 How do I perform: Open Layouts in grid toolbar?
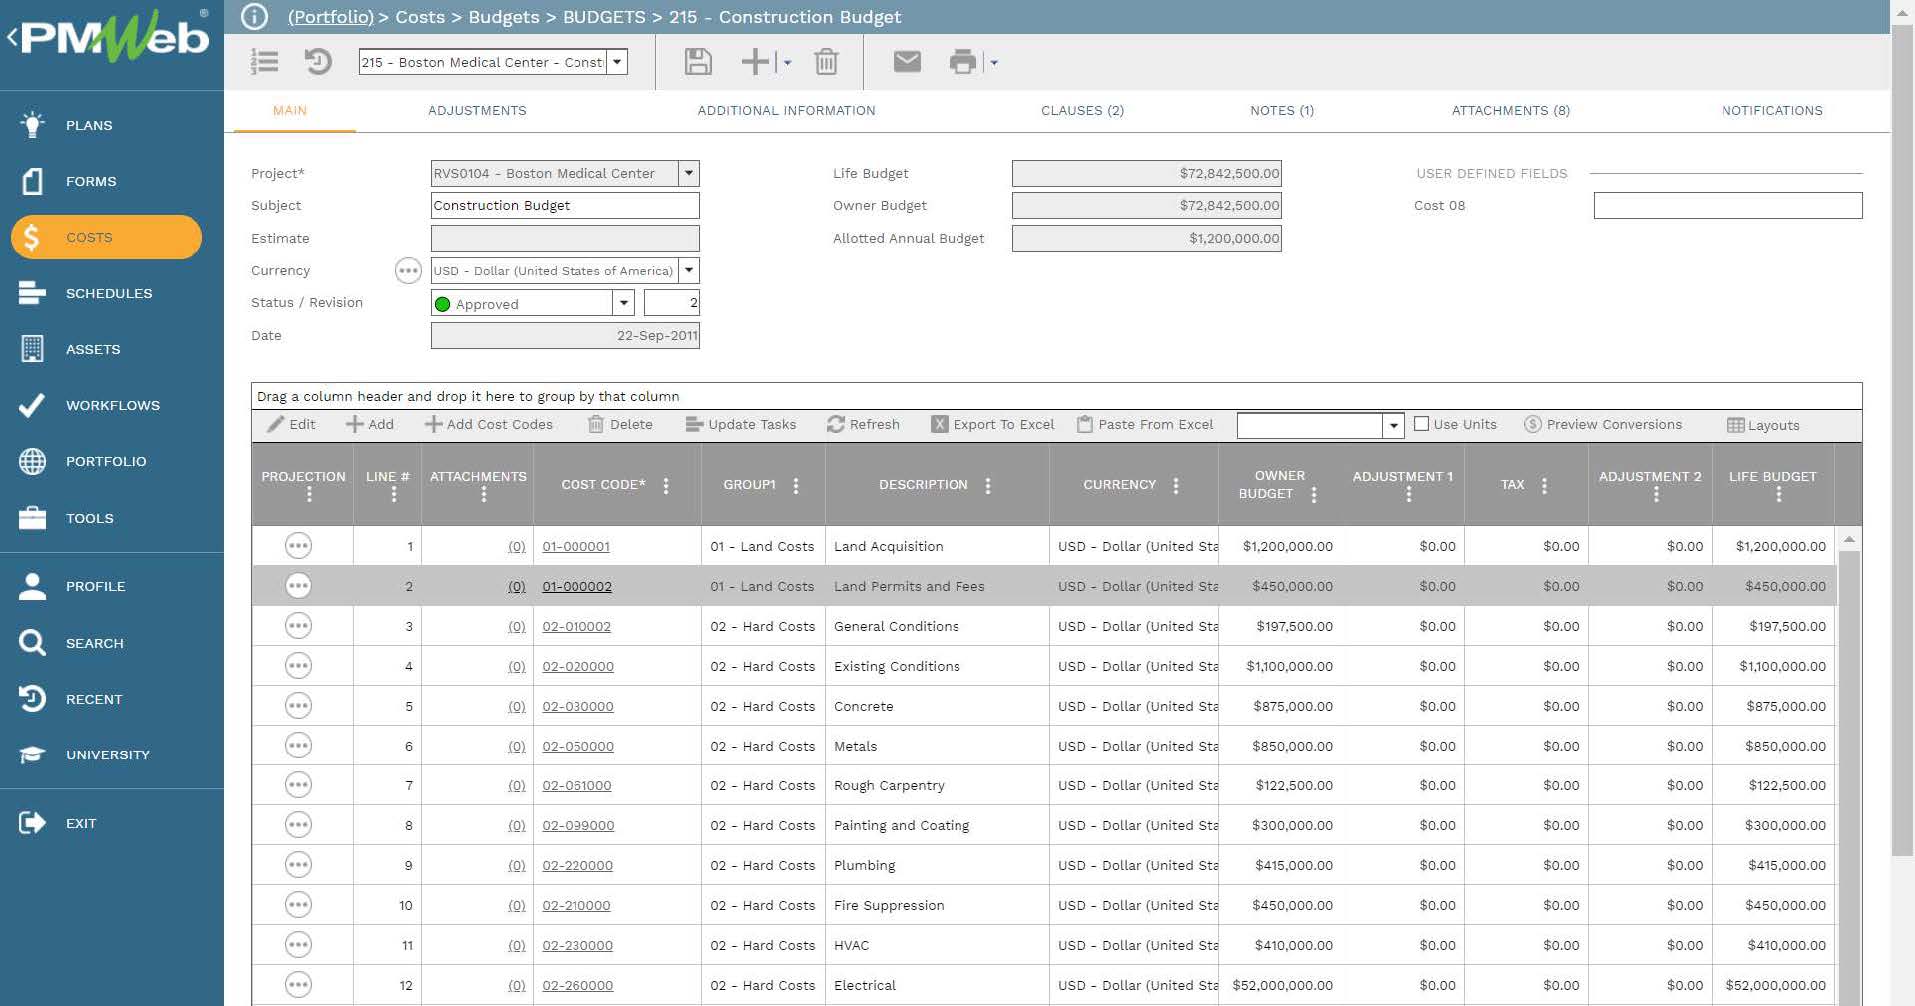pos(1763,425)
